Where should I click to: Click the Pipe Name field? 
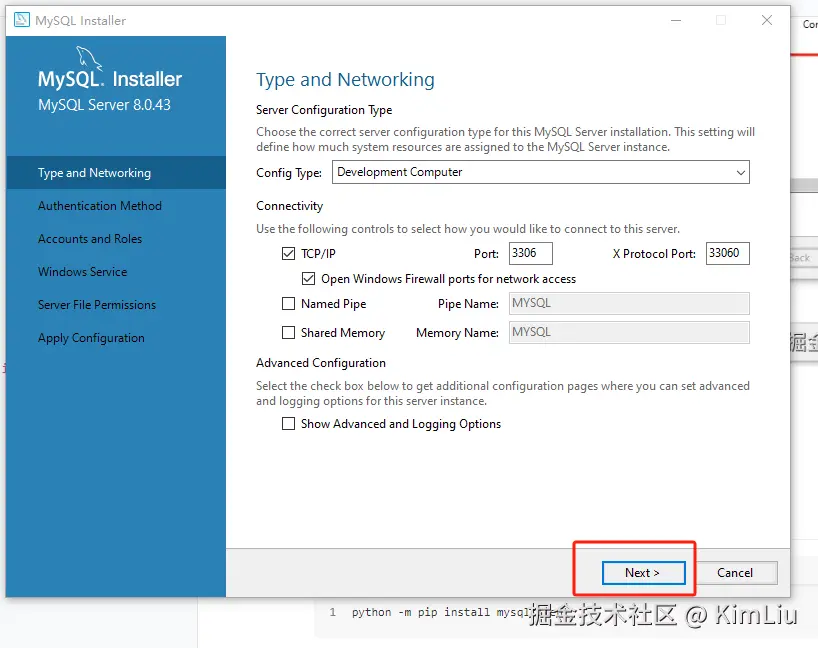pos(629,303)
